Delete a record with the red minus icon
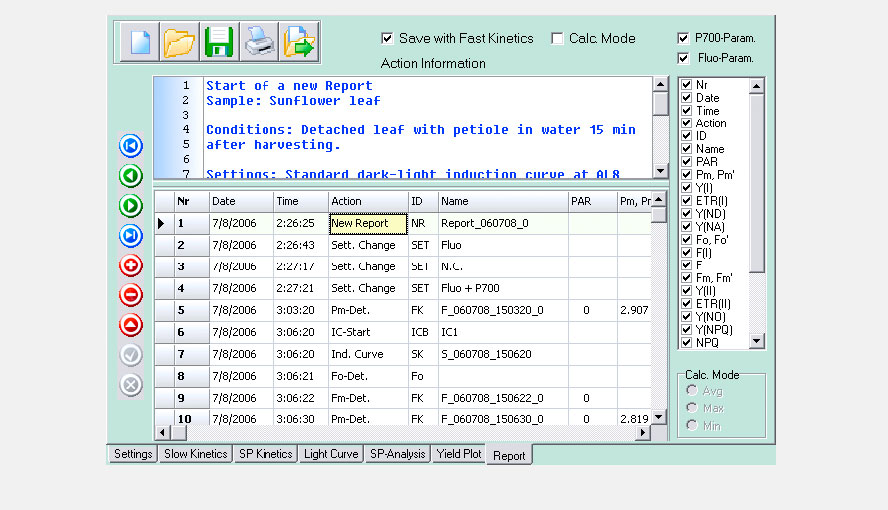The width and height of the screenshot is (888, 510). pyautogui.click(x=130, y=295)
